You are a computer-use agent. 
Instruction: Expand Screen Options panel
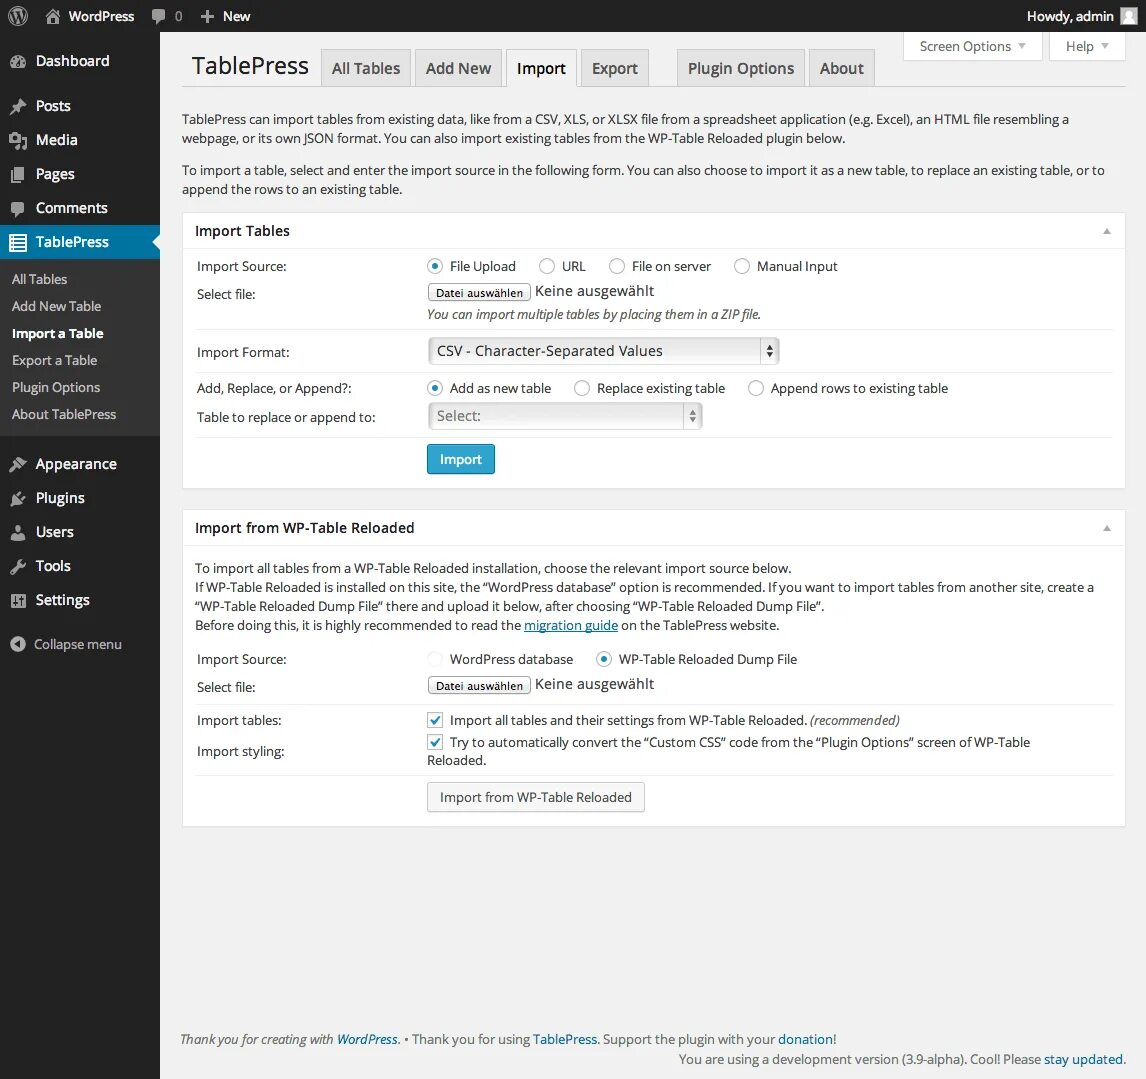pos(972,46)
